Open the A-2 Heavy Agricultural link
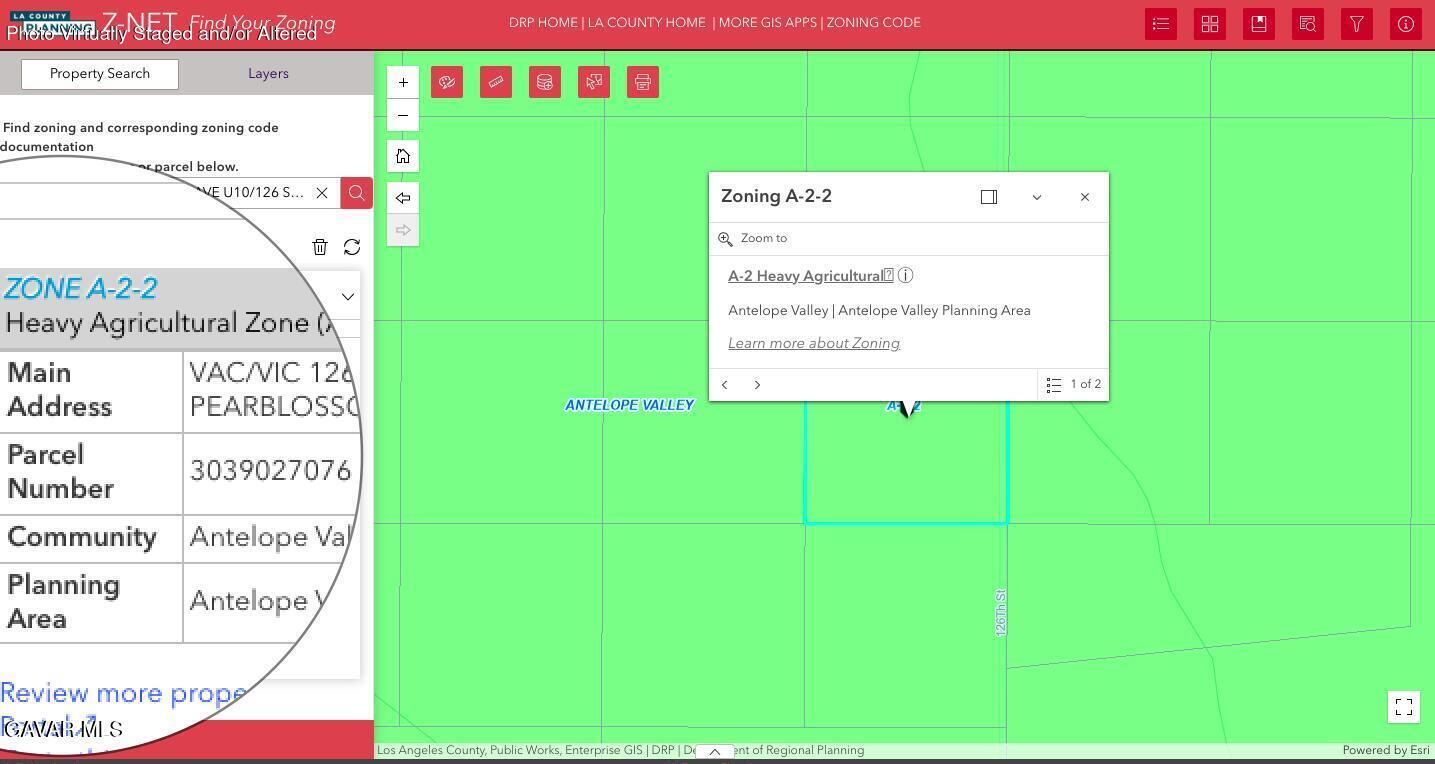 tap(808, 276)
